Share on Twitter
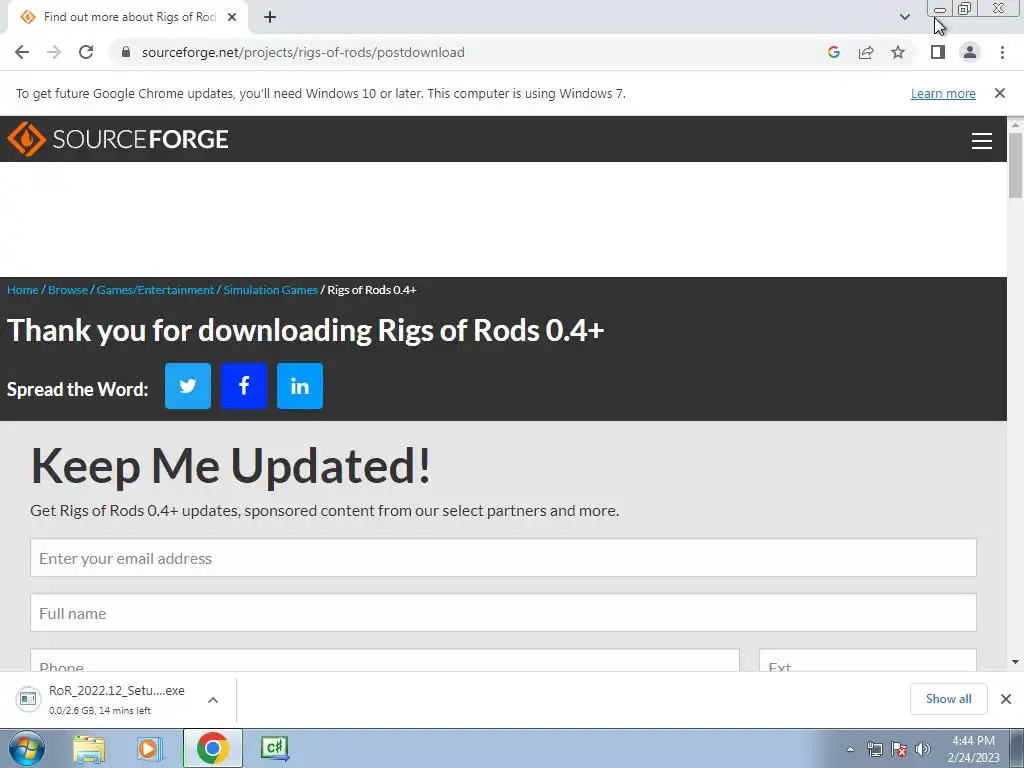The image size is (1024, 768). pyautogui.click(x=188, y=386)
